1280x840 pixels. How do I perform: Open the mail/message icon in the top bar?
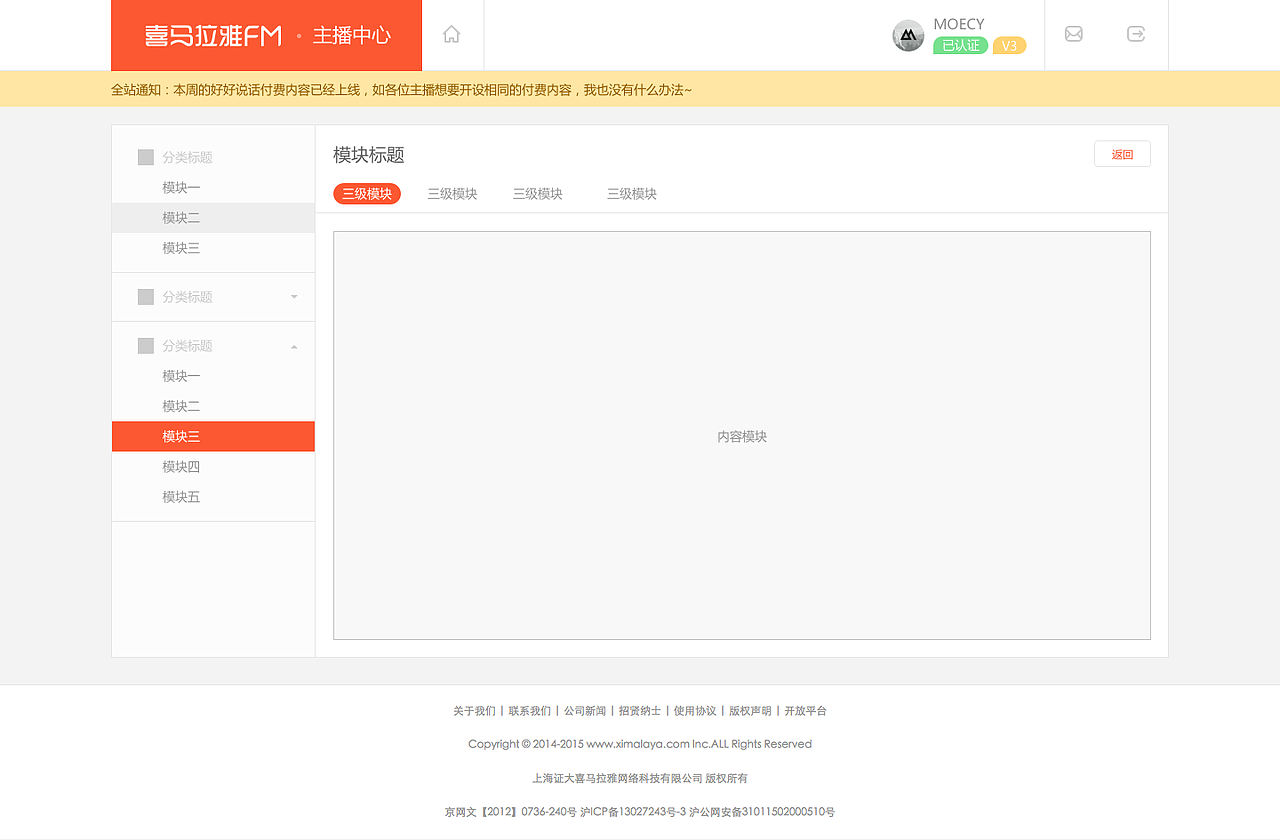point(1074,34)
